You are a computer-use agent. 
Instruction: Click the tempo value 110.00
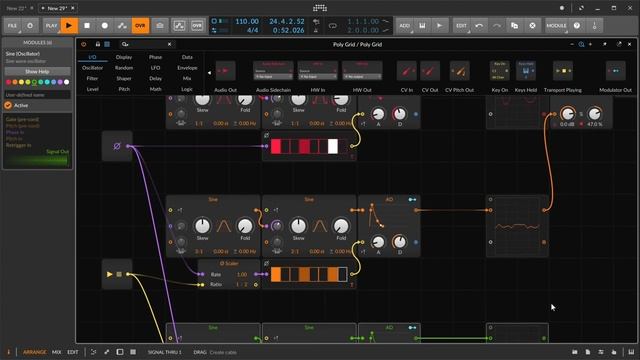pyautogui.click(x=247, y=21)
